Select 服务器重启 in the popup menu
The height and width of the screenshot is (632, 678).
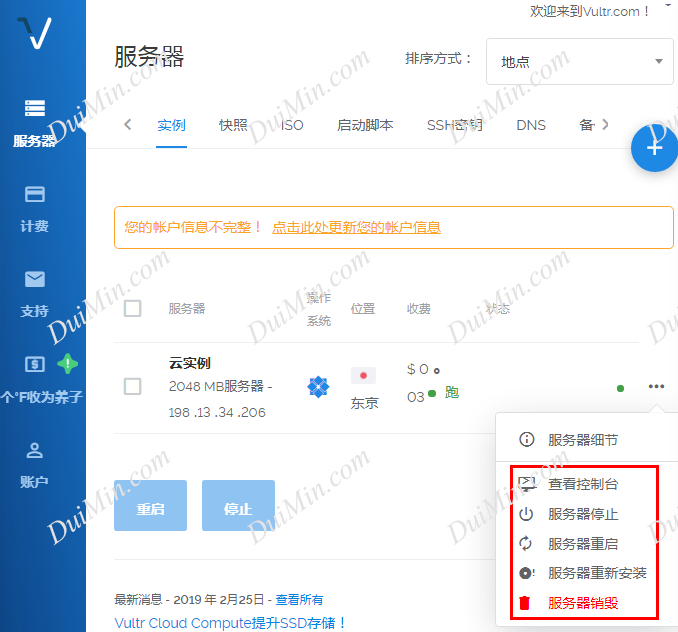click(x=583, y=543)
